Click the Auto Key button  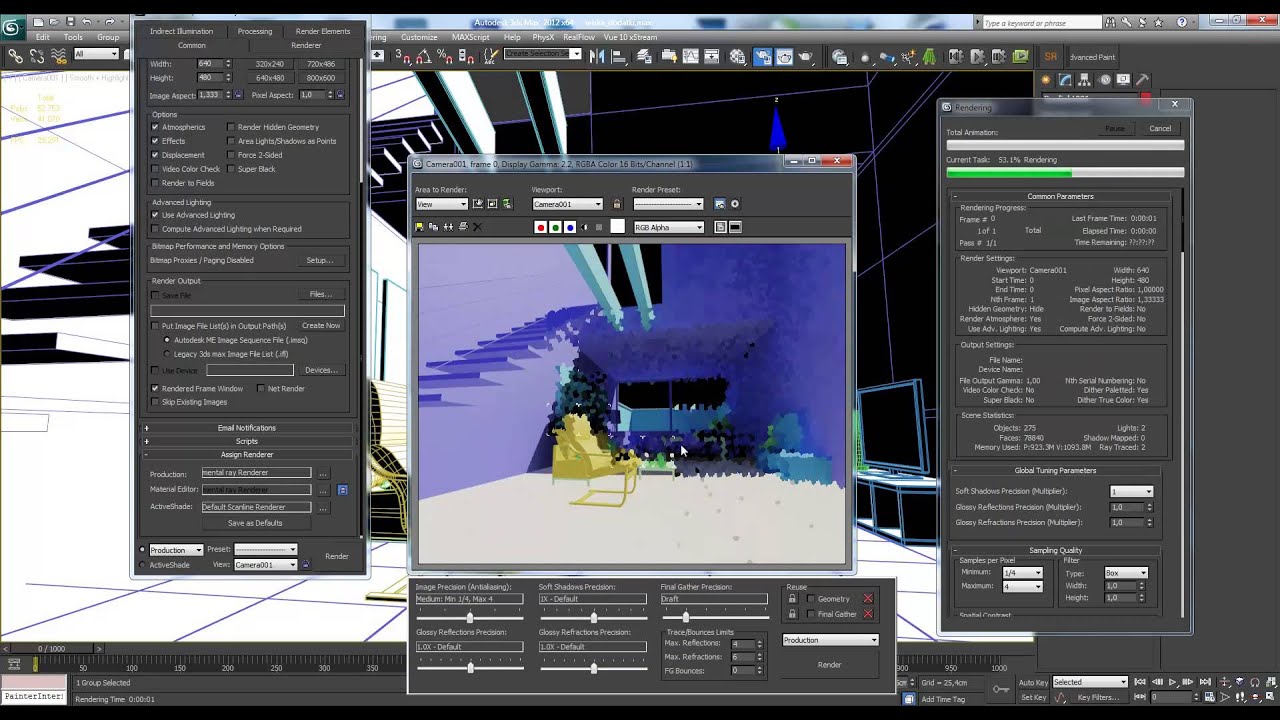coord(1034,682)
